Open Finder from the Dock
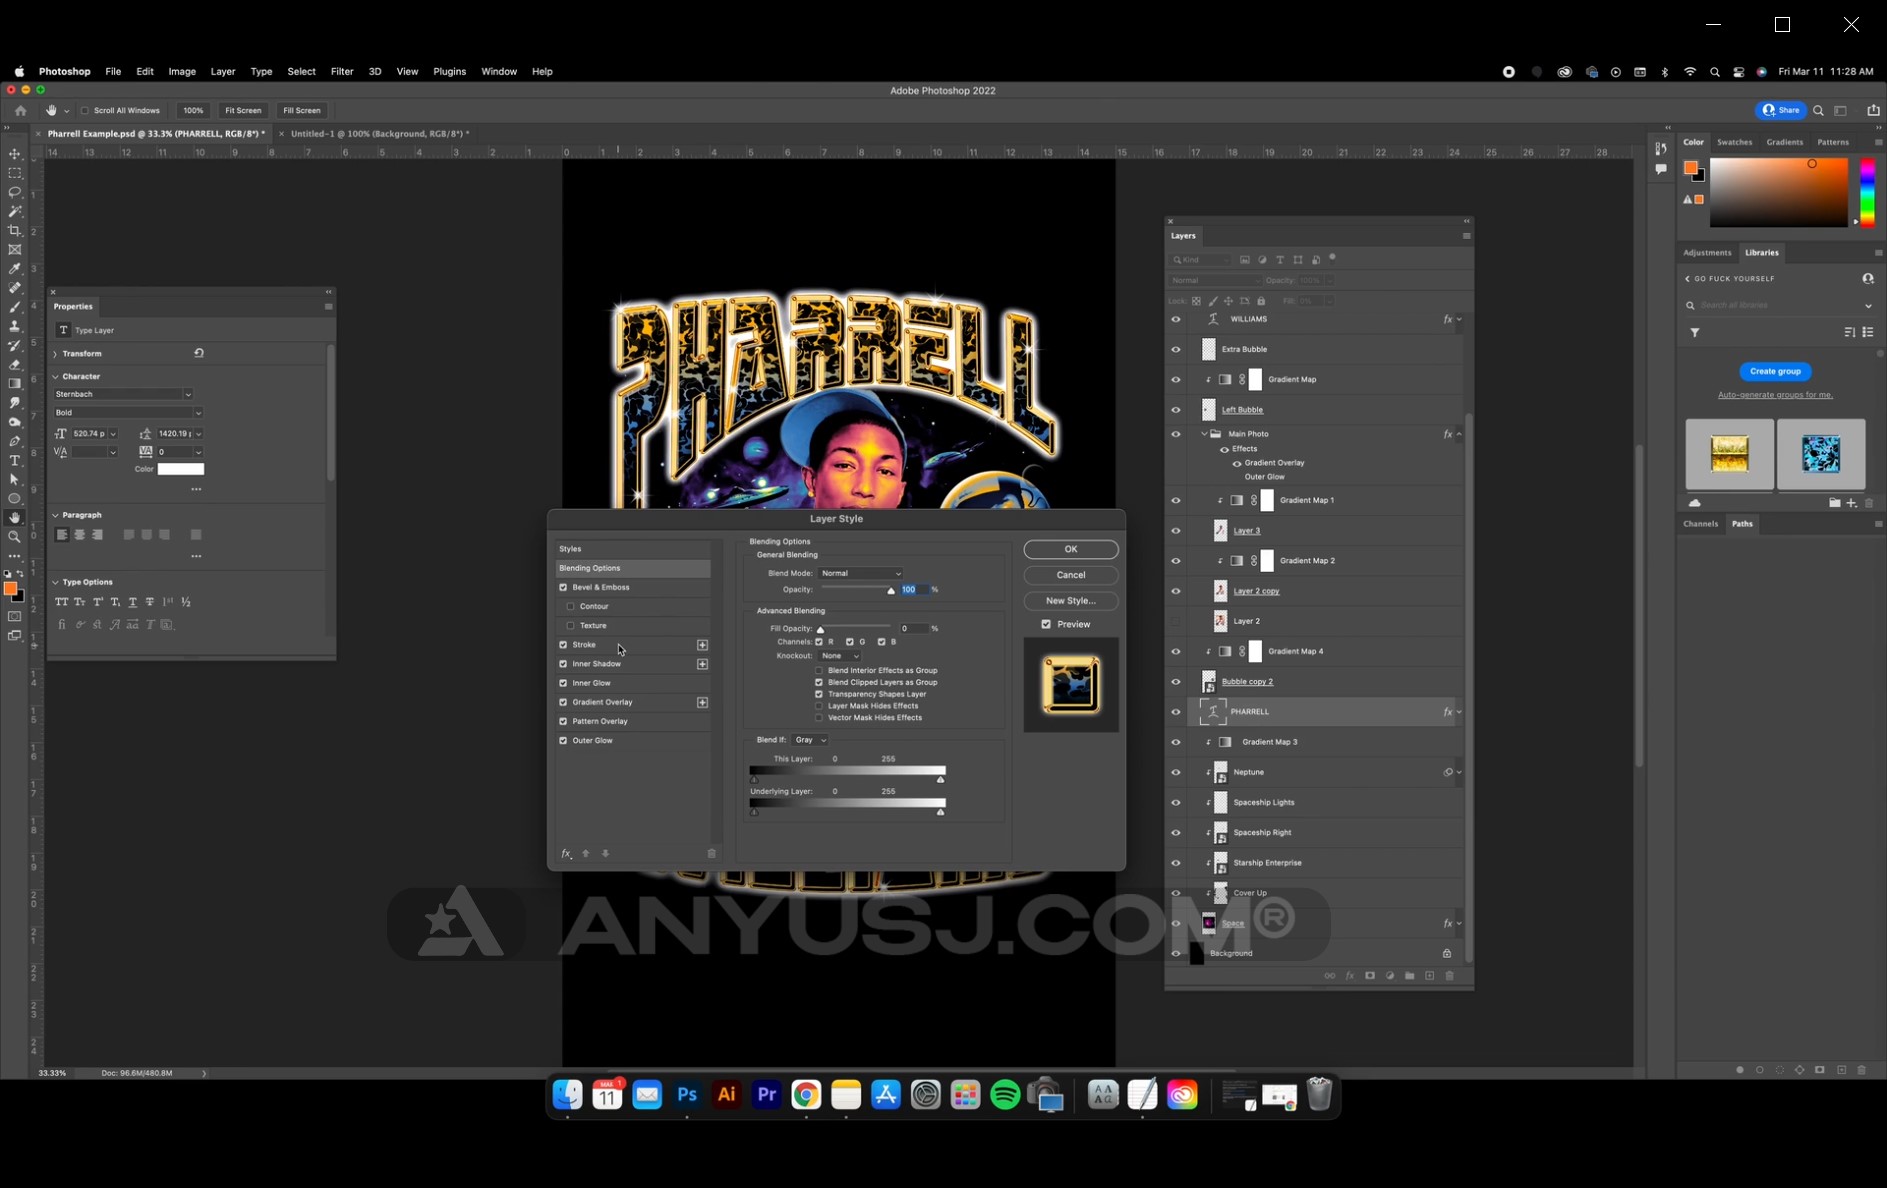 [568, 1095]
